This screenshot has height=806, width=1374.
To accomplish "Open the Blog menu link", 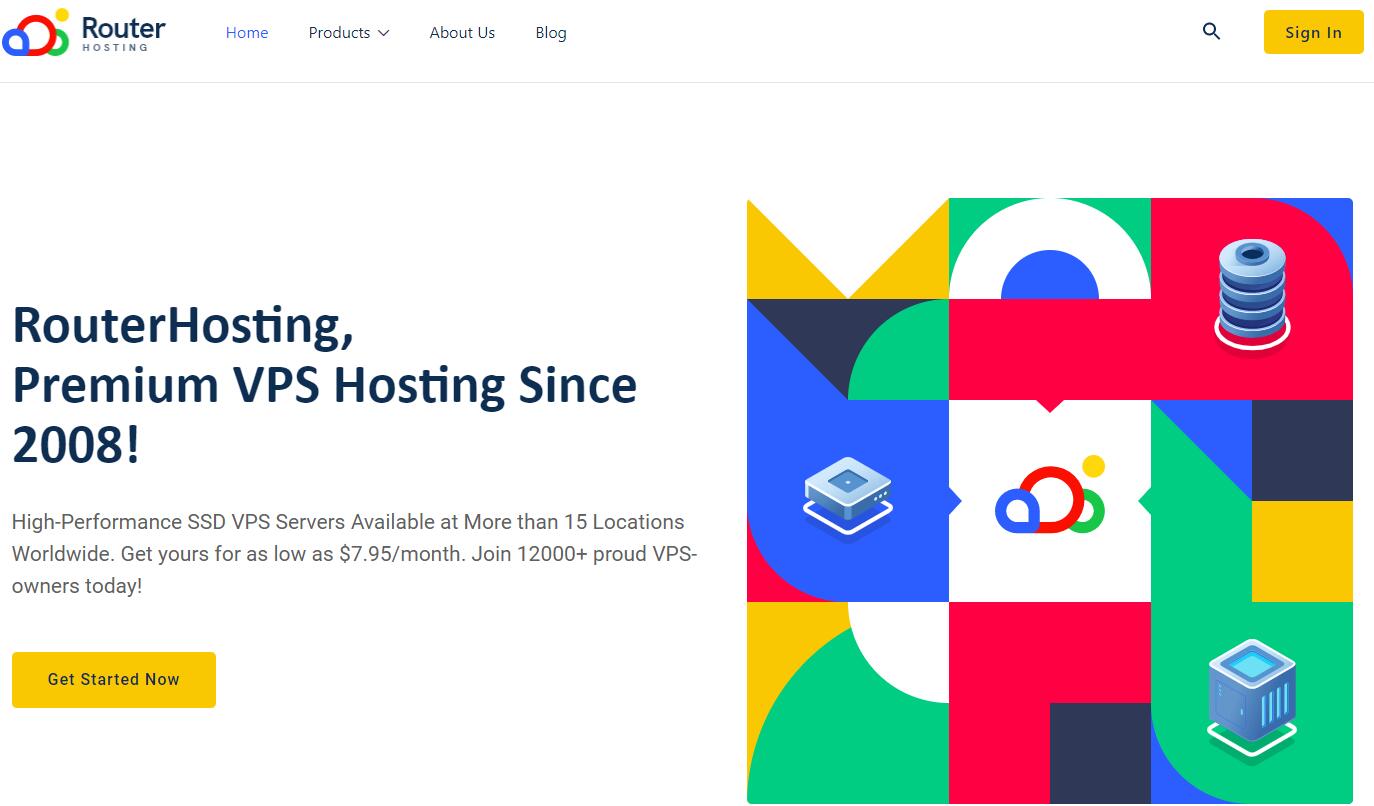I will (551, 32).
